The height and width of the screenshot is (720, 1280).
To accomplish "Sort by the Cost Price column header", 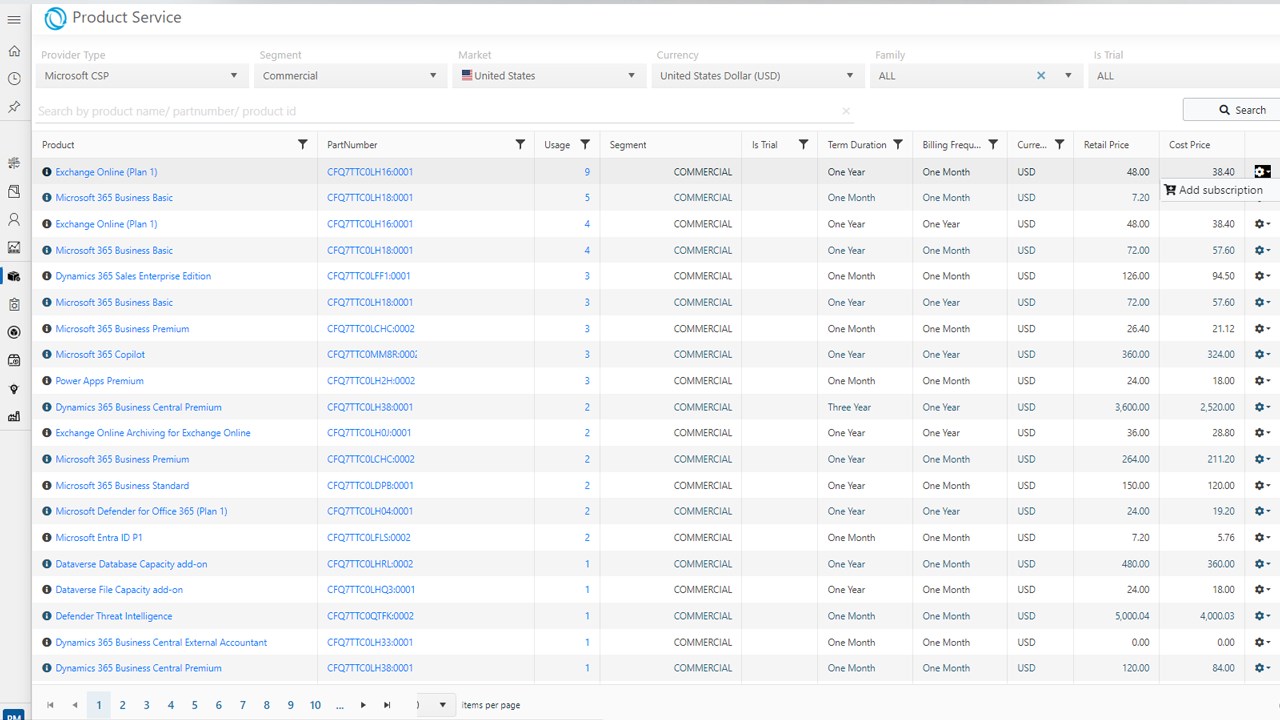I will pos(1189,145).
